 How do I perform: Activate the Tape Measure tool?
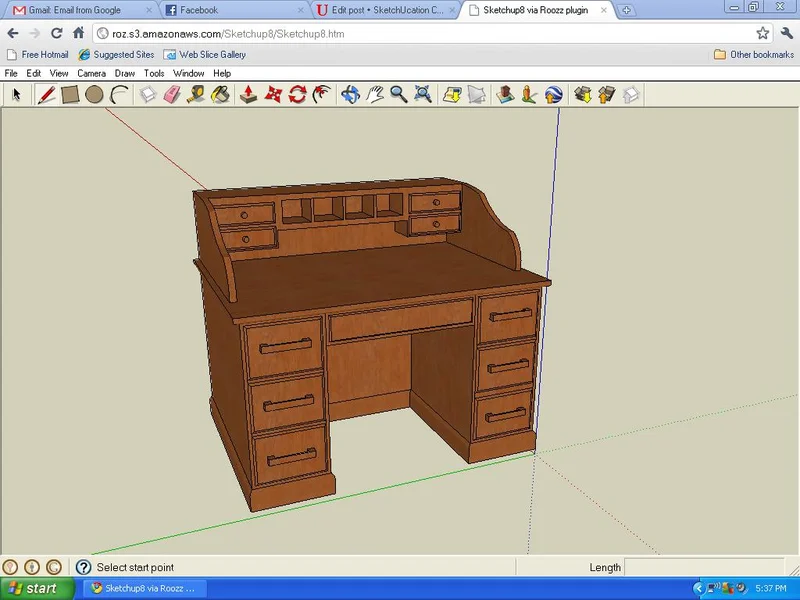[x=194, y=95]
